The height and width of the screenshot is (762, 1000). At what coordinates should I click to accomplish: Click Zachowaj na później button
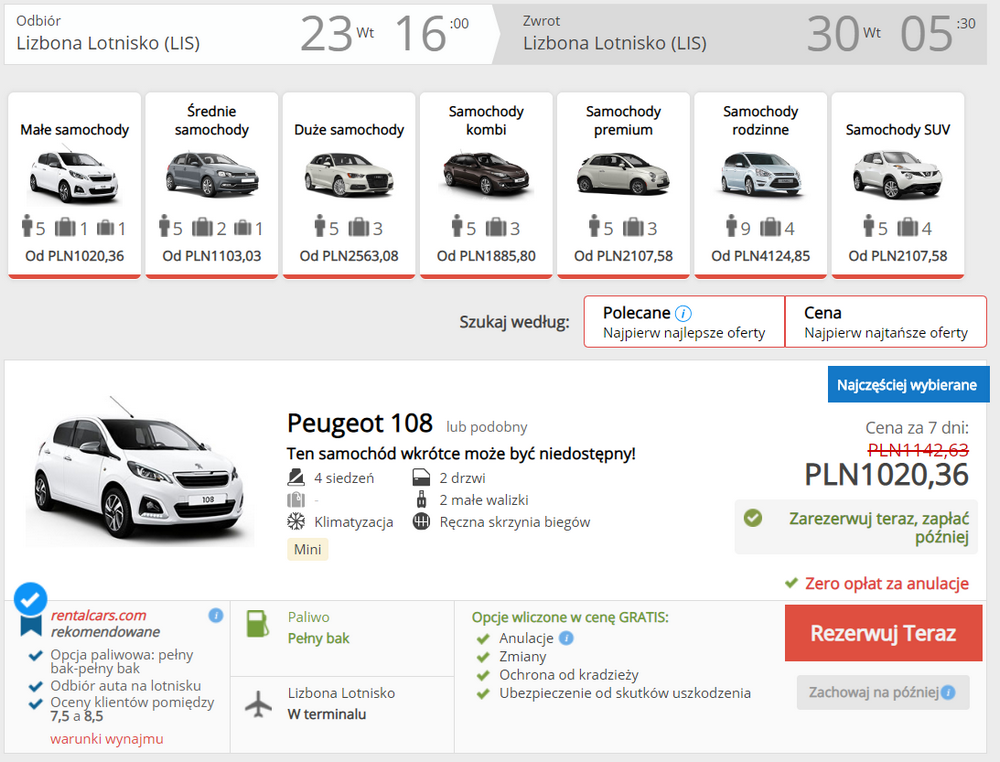click(x=883, y=692)
